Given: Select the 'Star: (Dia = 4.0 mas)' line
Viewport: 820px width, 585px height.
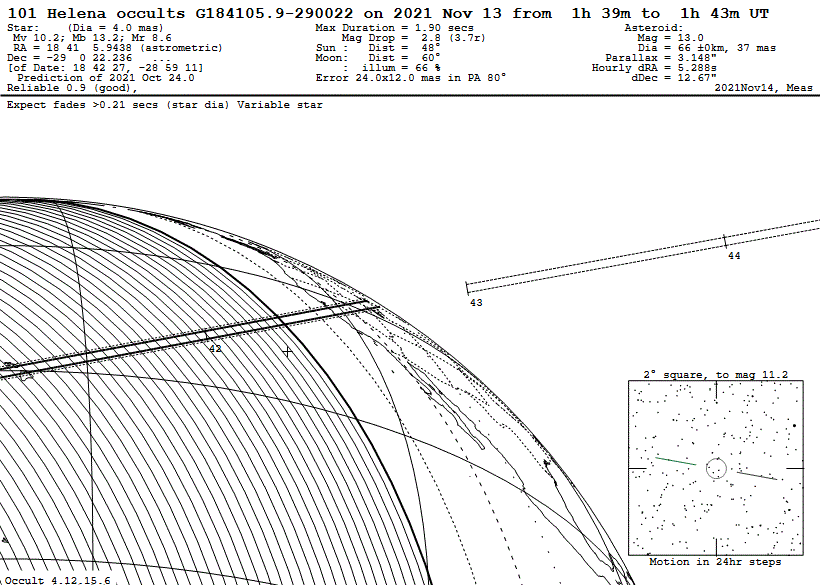Looking at the screenshot, I should pyautogui.click(x=85, y=28).
